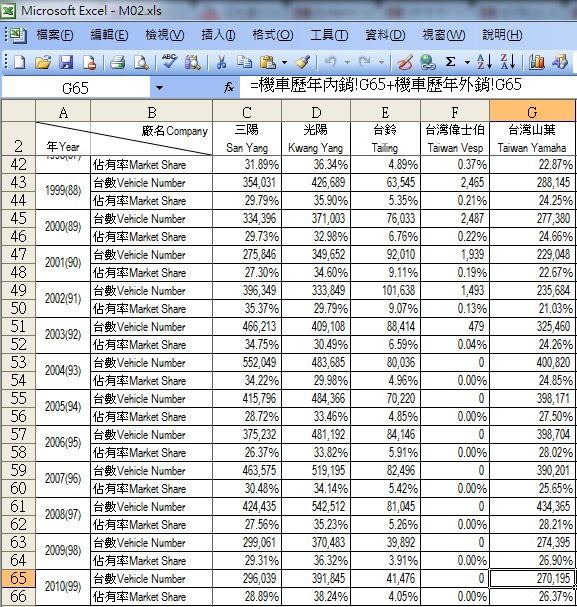Screen dimensions: 577x607
Task: Click the Excel title bar icon
Action: click(9, 11)
